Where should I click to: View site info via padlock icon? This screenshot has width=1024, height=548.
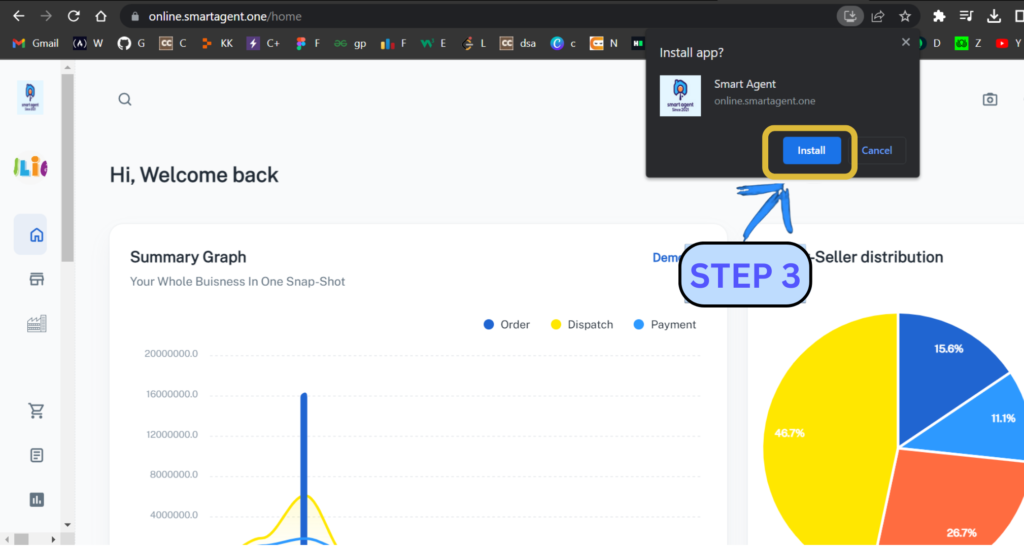click(135, 16)
